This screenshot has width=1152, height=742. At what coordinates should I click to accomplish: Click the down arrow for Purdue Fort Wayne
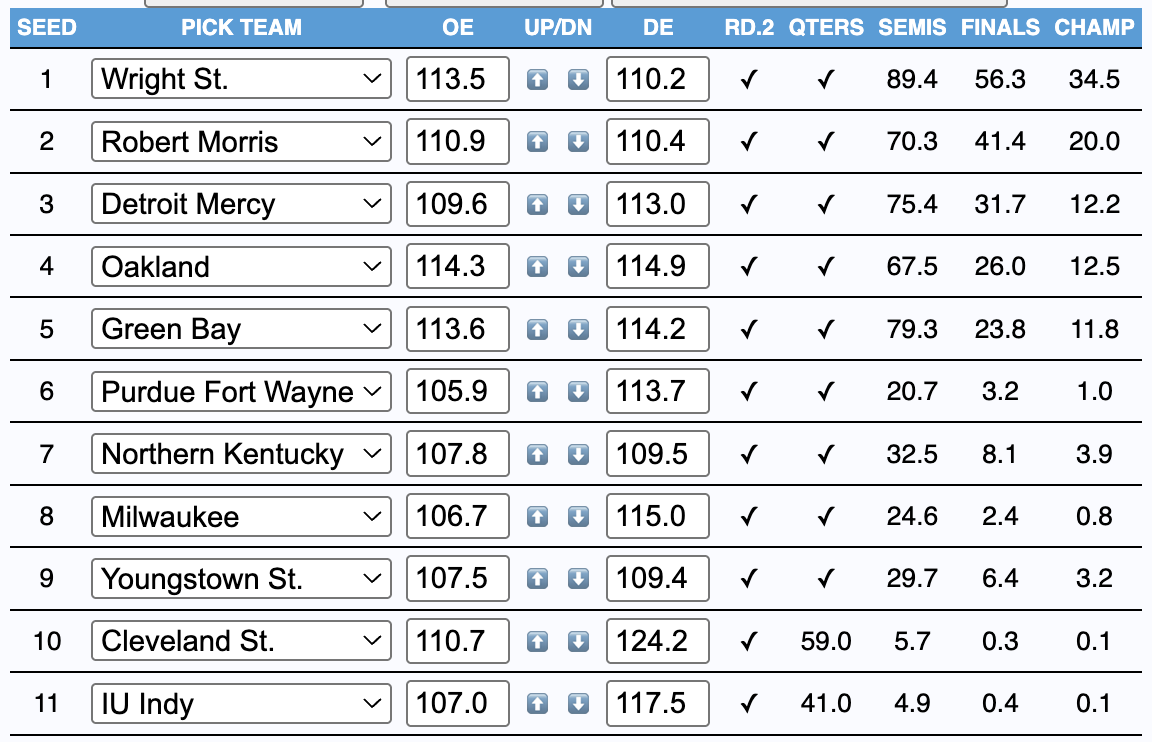pyautogui.click(x=578, y=392)
